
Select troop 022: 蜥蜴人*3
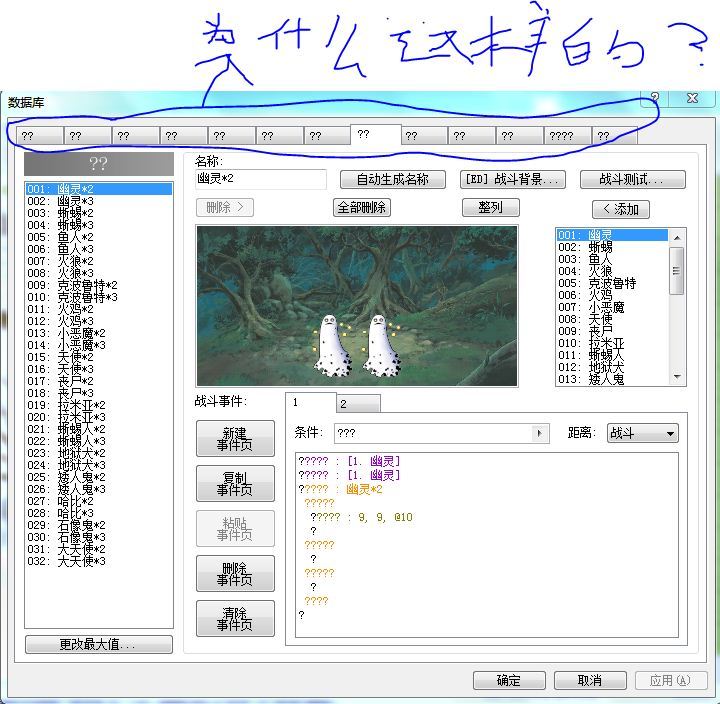(99, 441)
